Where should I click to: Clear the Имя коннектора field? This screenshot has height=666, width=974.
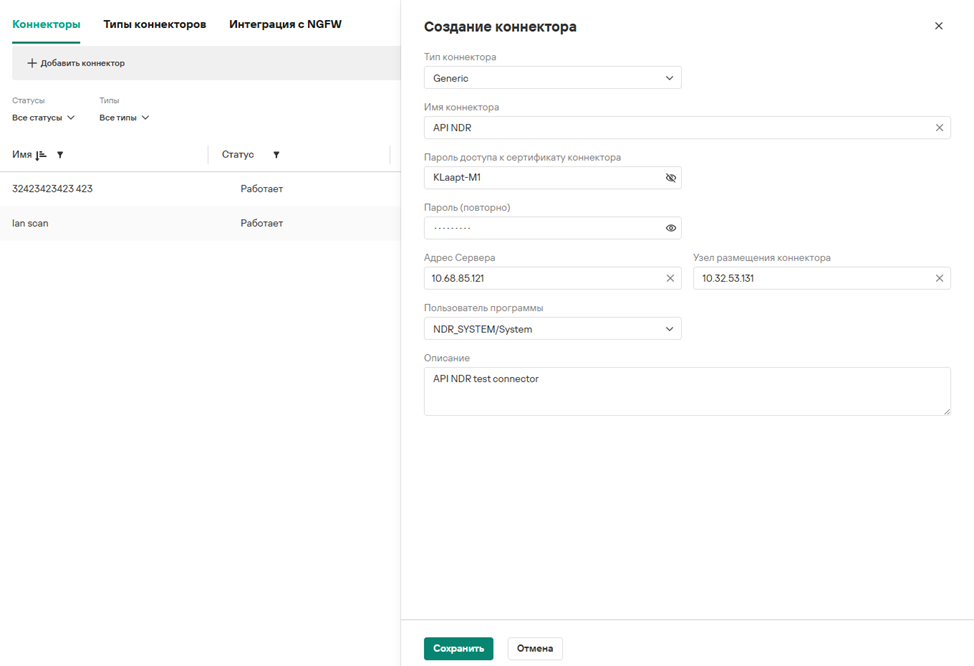click(x=939, y=128)
